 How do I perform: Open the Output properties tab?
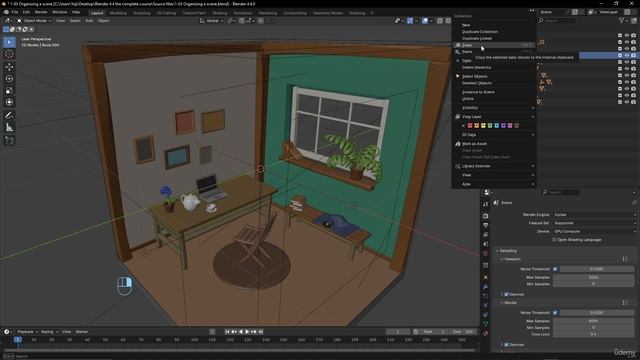coord(485,225)
